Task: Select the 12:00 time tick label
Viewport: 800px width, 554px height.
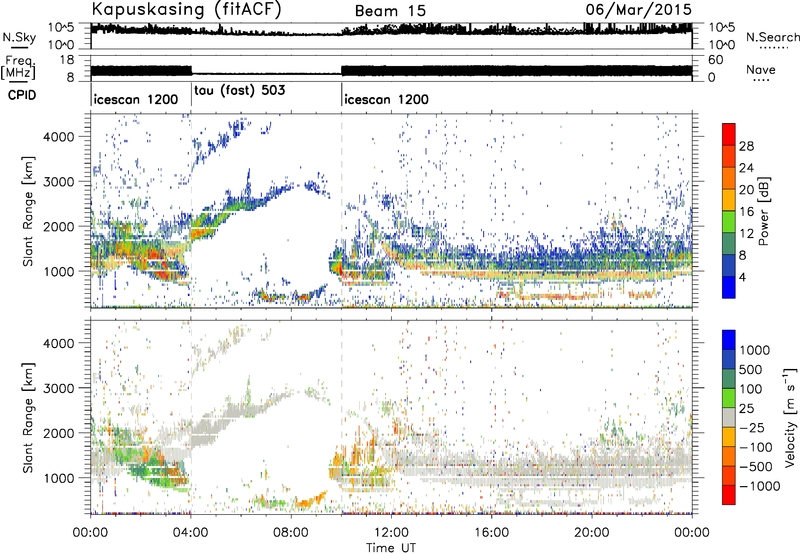Action: tap(391, 533)
